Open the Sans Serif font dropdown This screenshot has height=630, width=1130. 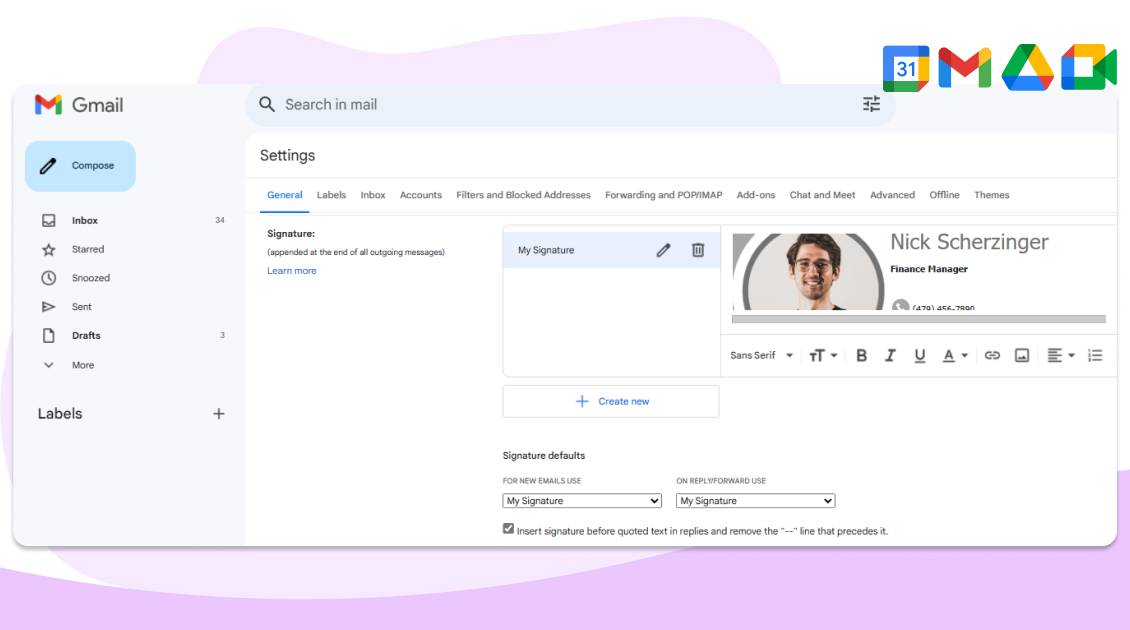click(761, 355)
